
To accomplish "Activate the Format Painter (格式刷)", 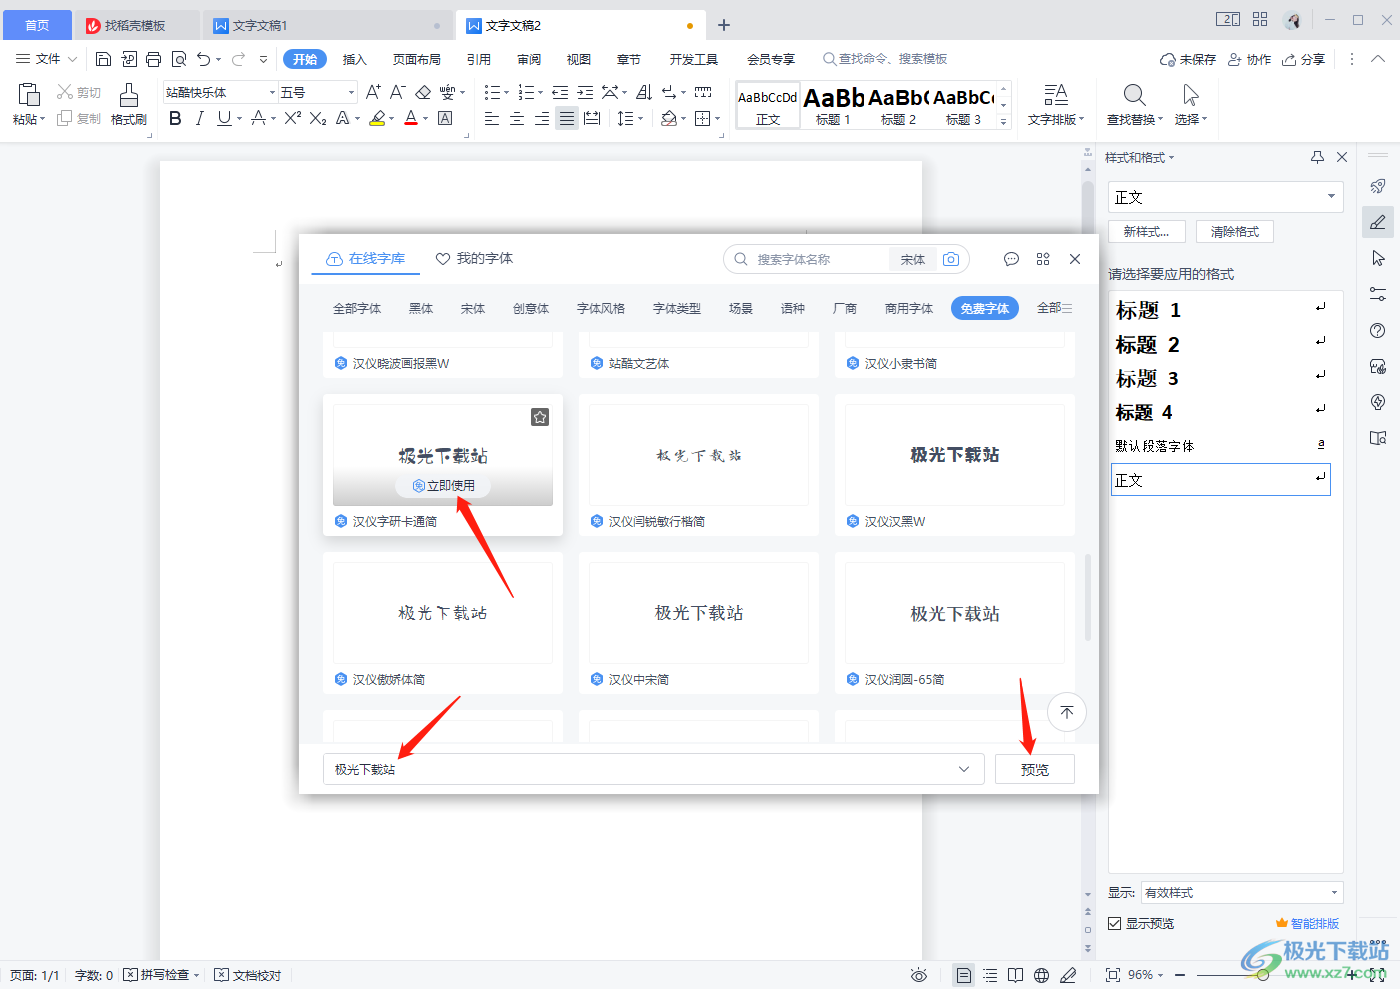I will tap(129, 103).
